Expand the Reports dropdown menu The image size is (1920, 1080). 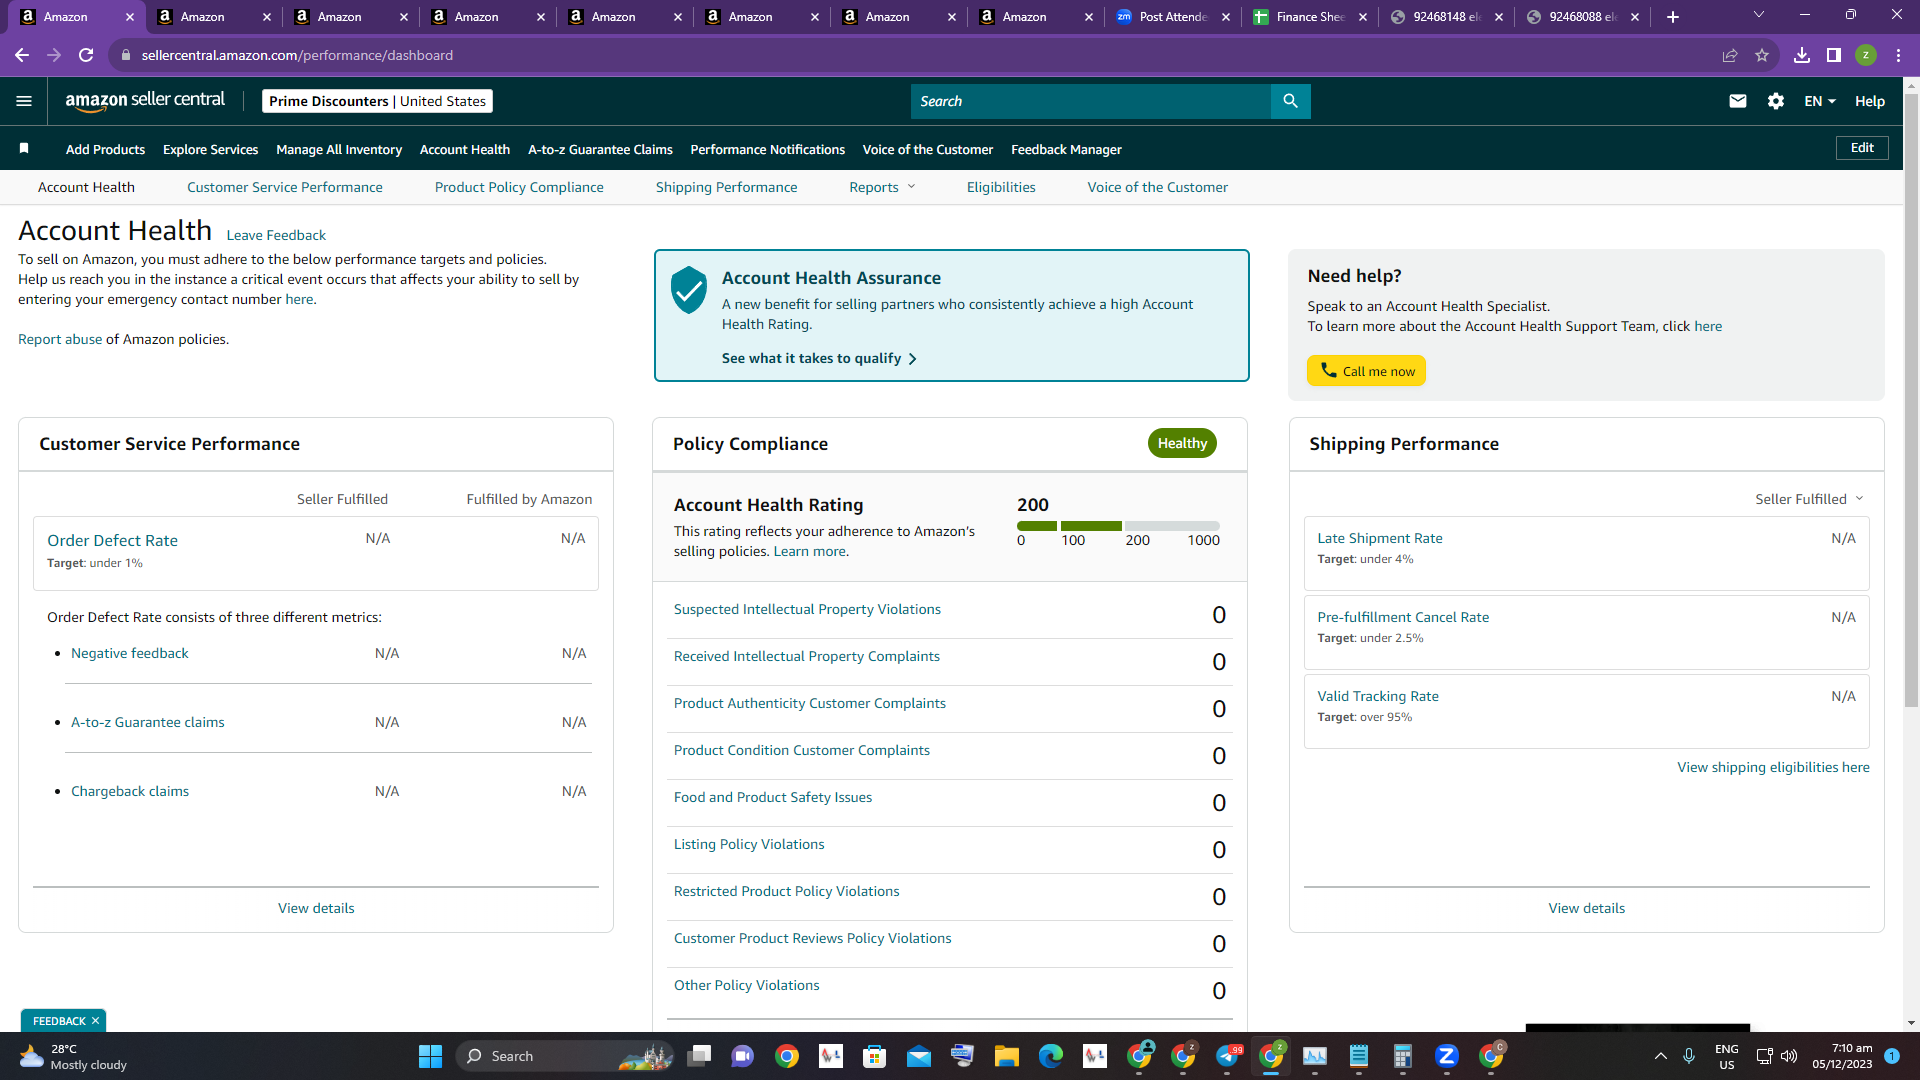882,187
